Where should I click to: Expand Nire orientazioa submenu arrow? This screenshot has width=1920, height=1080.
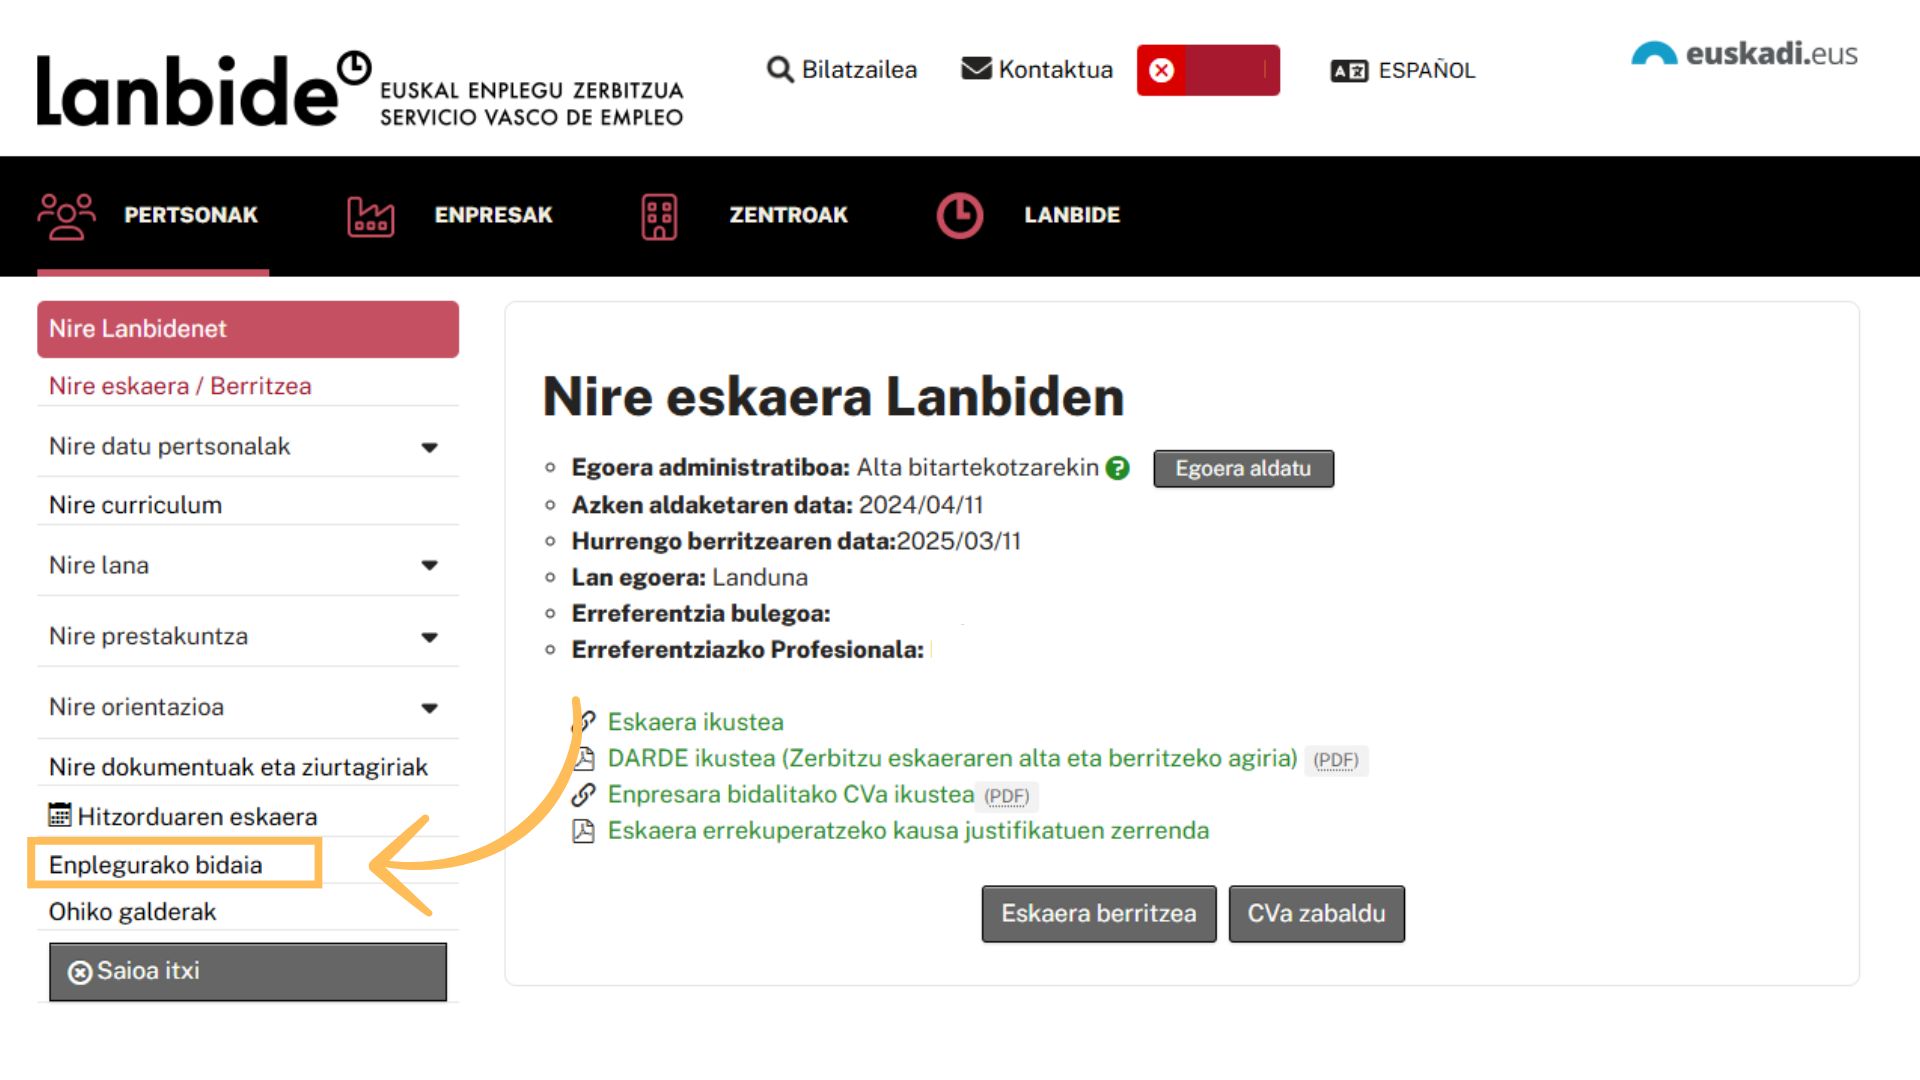[x=430, y=708]
